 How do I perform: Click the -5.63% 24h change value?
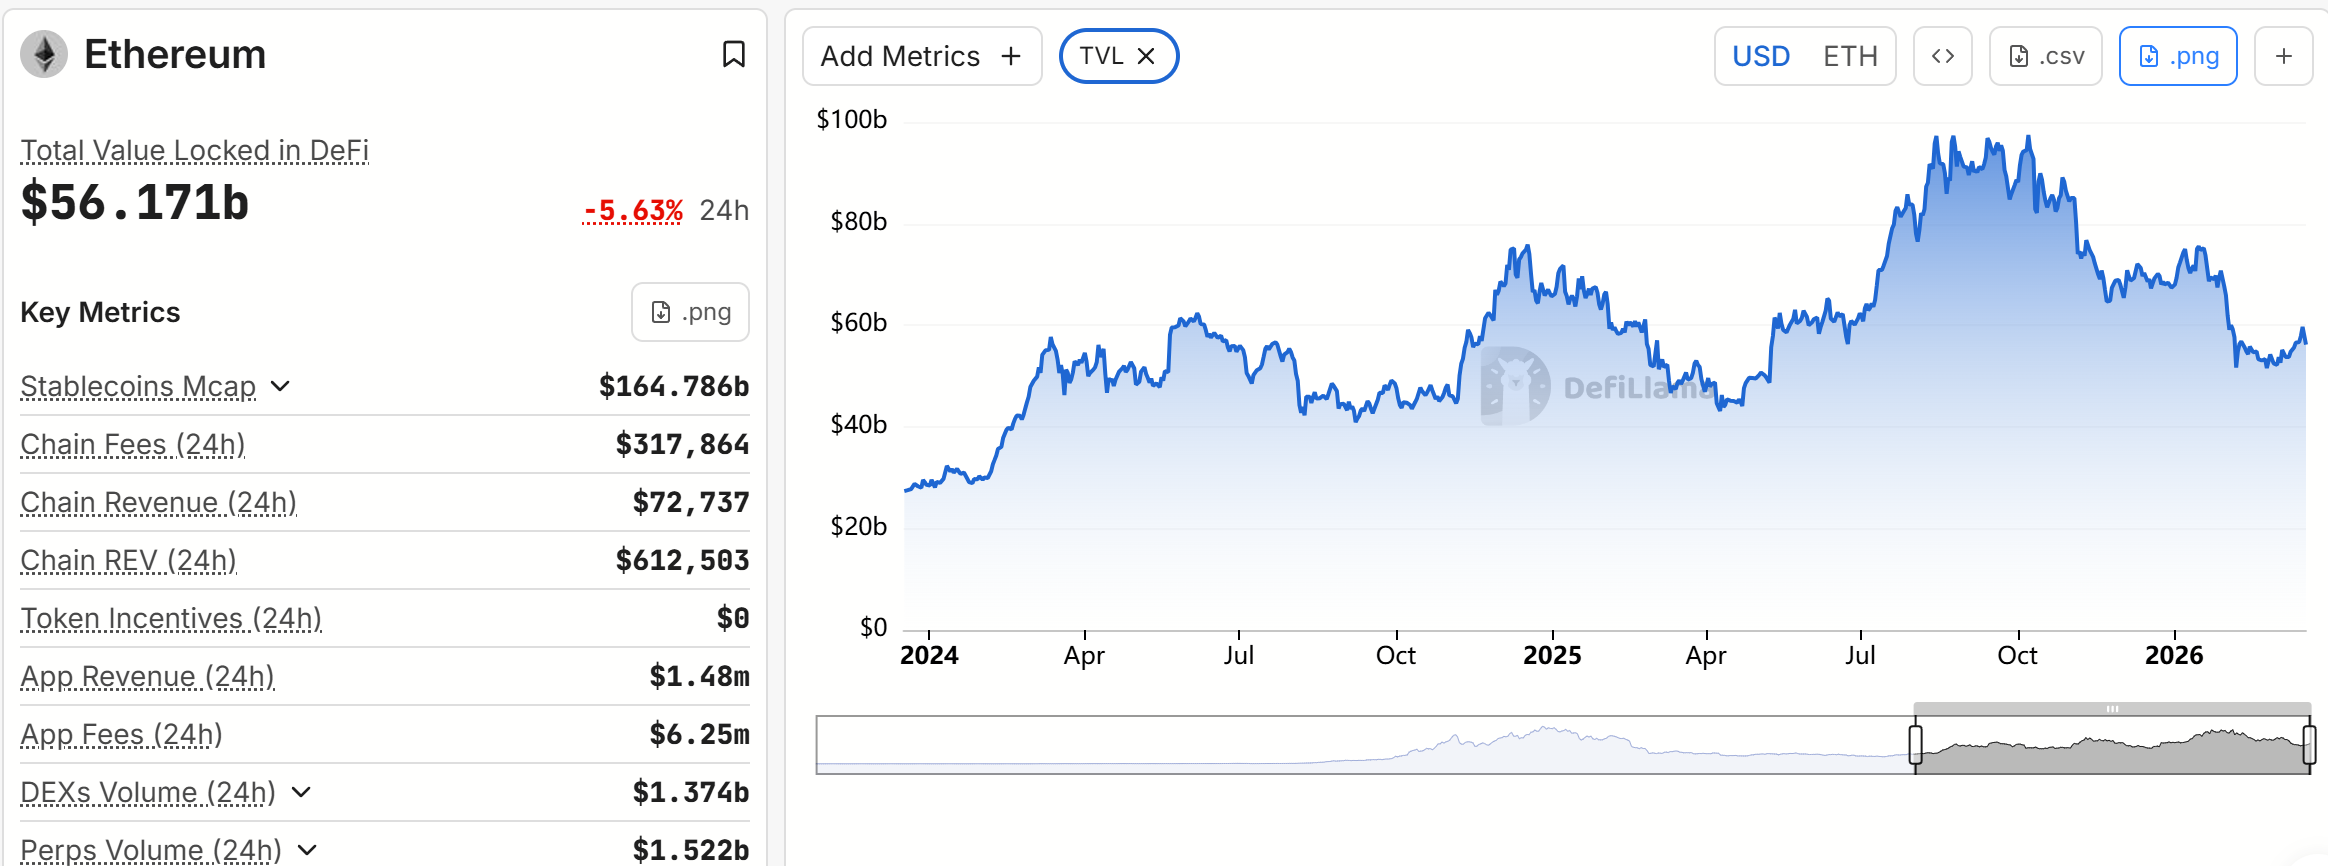click(633, 210)
